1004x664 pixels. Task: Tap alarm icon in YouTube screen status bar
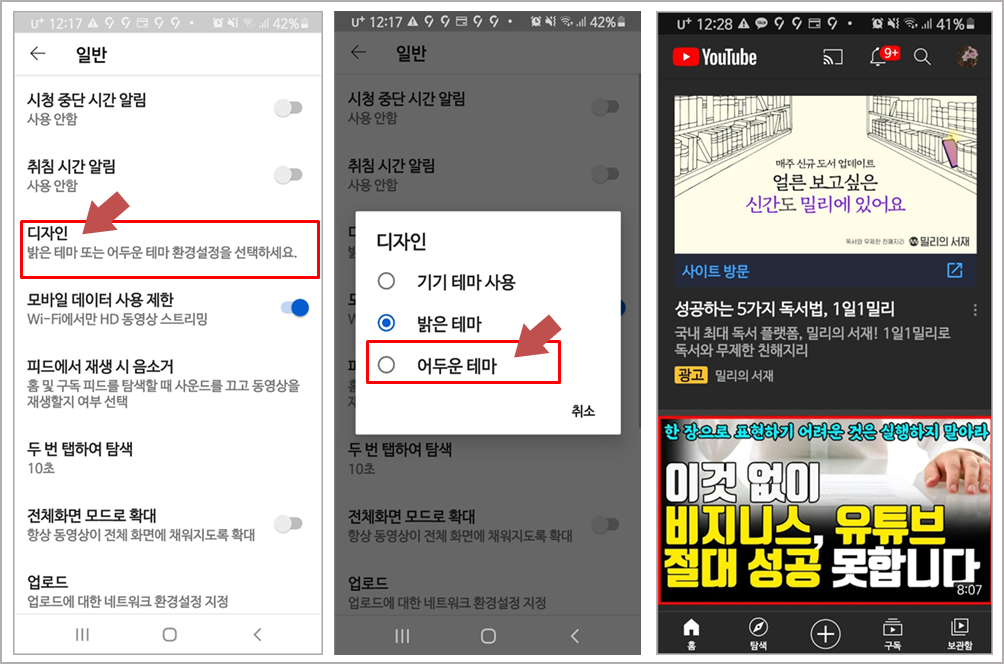tap(877, 24)
